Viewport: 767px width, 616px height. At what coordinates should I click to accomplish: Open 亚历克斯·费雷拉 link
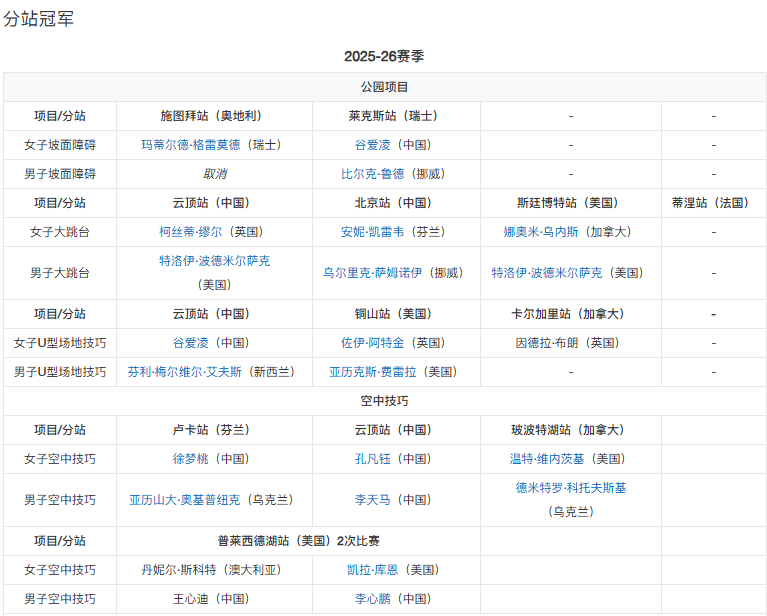tap(373, 372)
